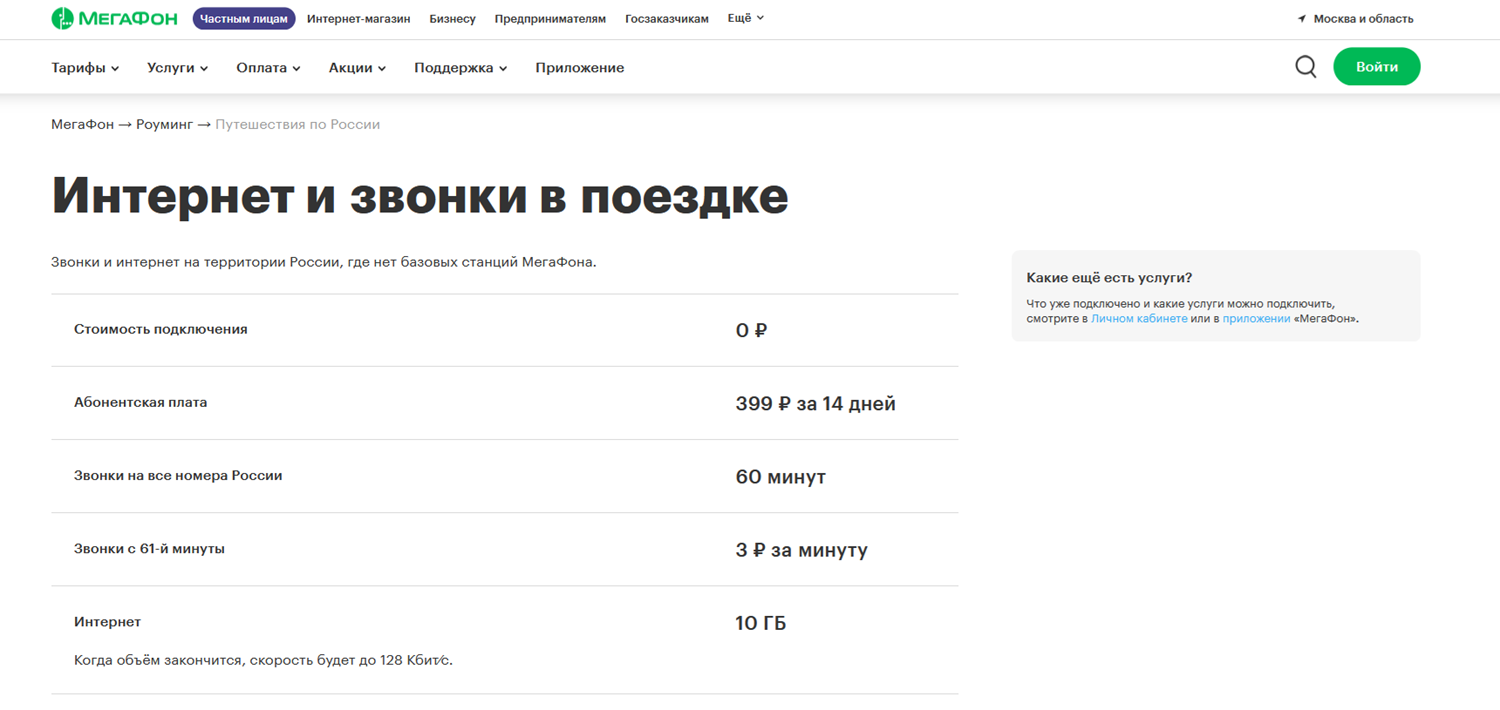Click 3 ₽ за минуту value
The width and height of the screenshot is (1500, 710).
(x=802, y=550)
